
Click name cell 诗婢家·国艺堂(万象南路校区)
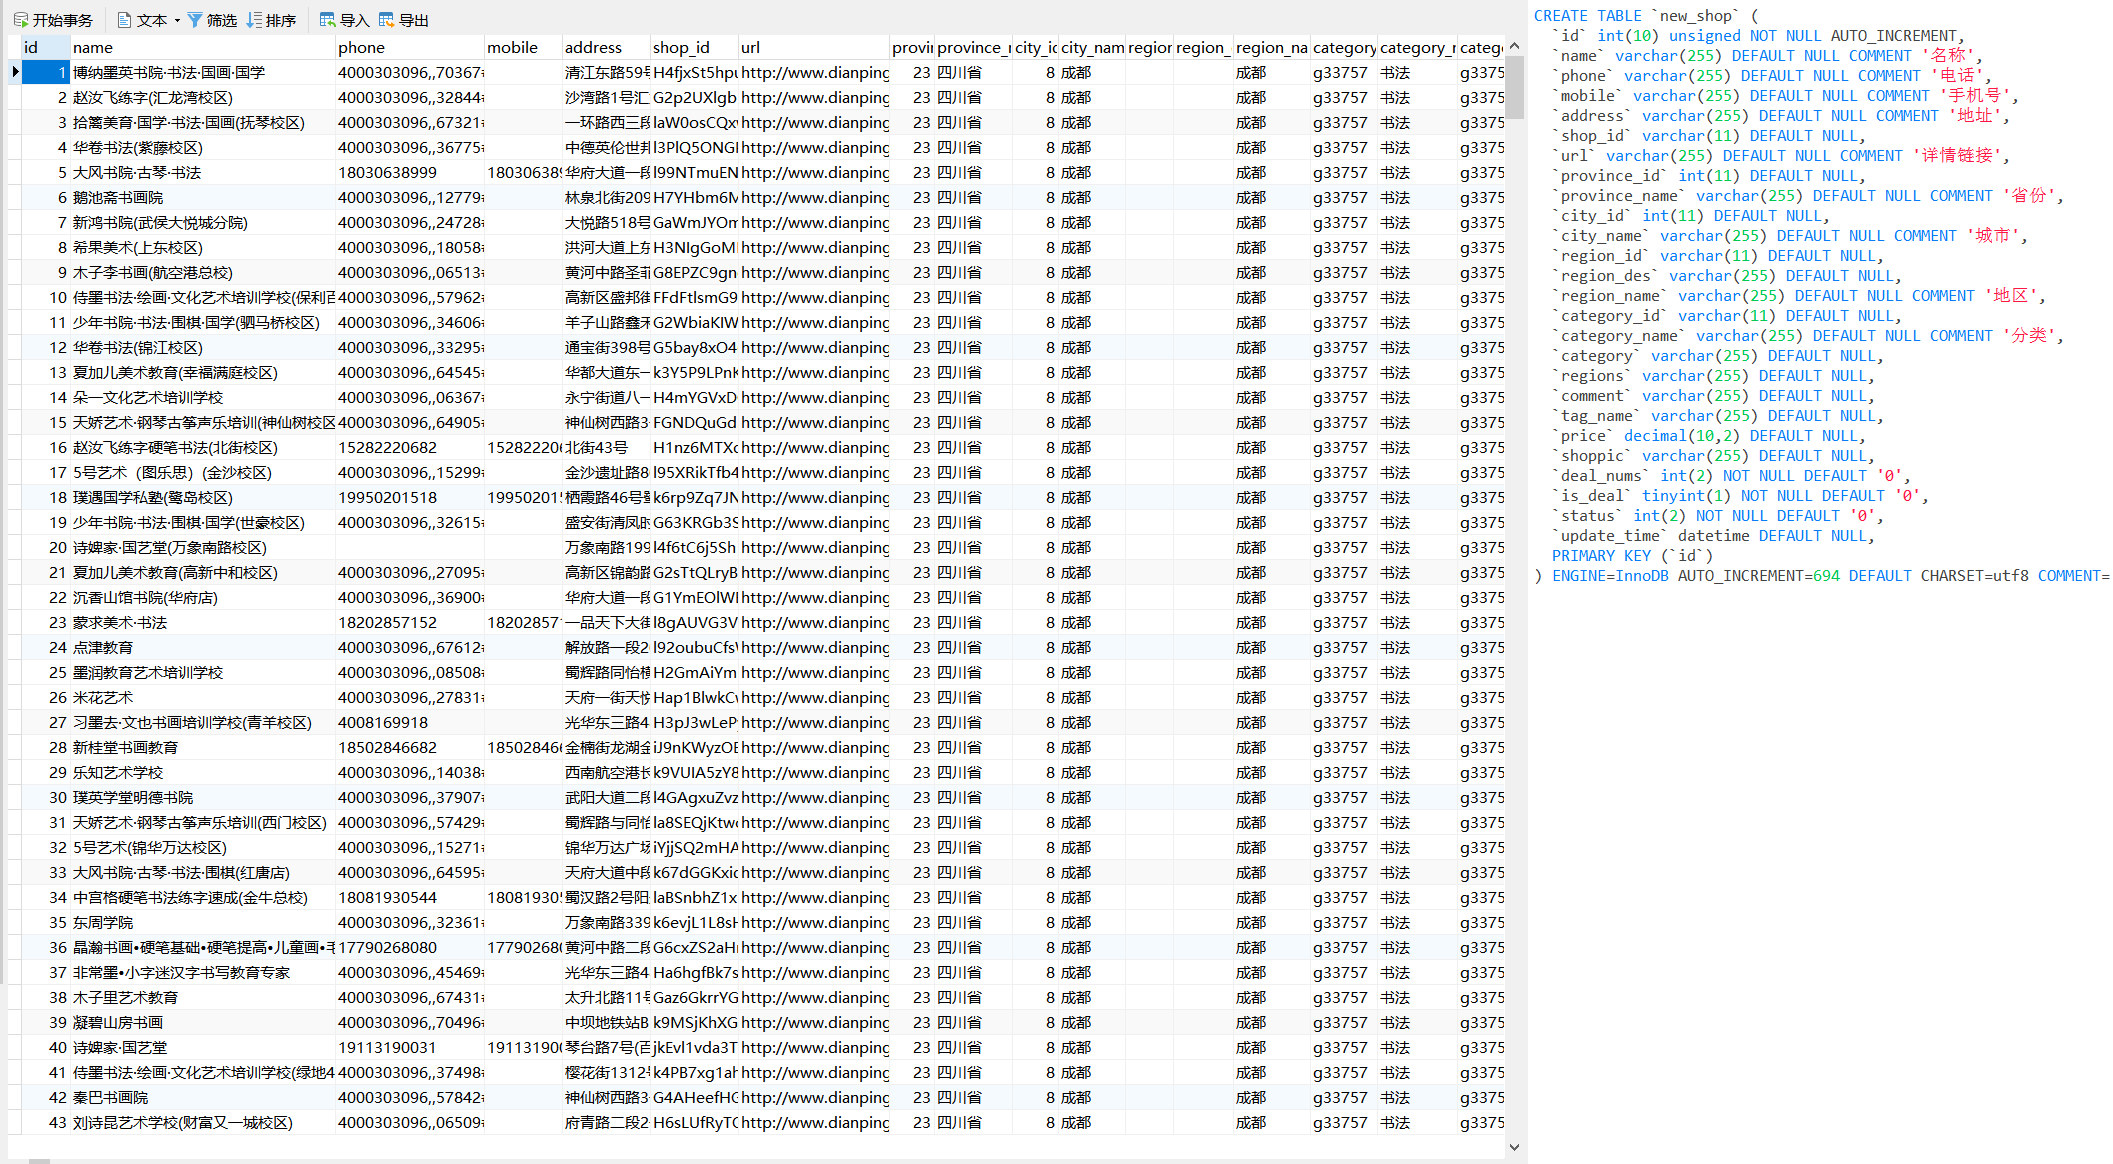click(203, 547)
